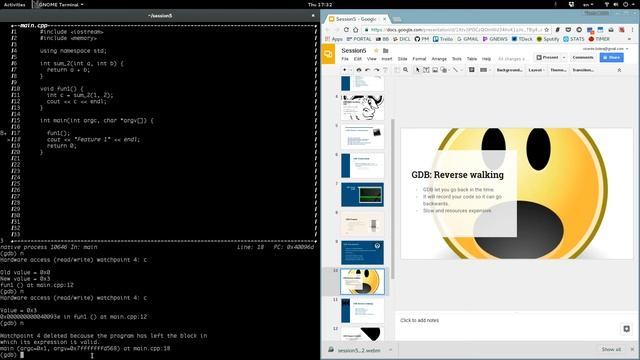Open the Apps bookmark shortcut

334,39
